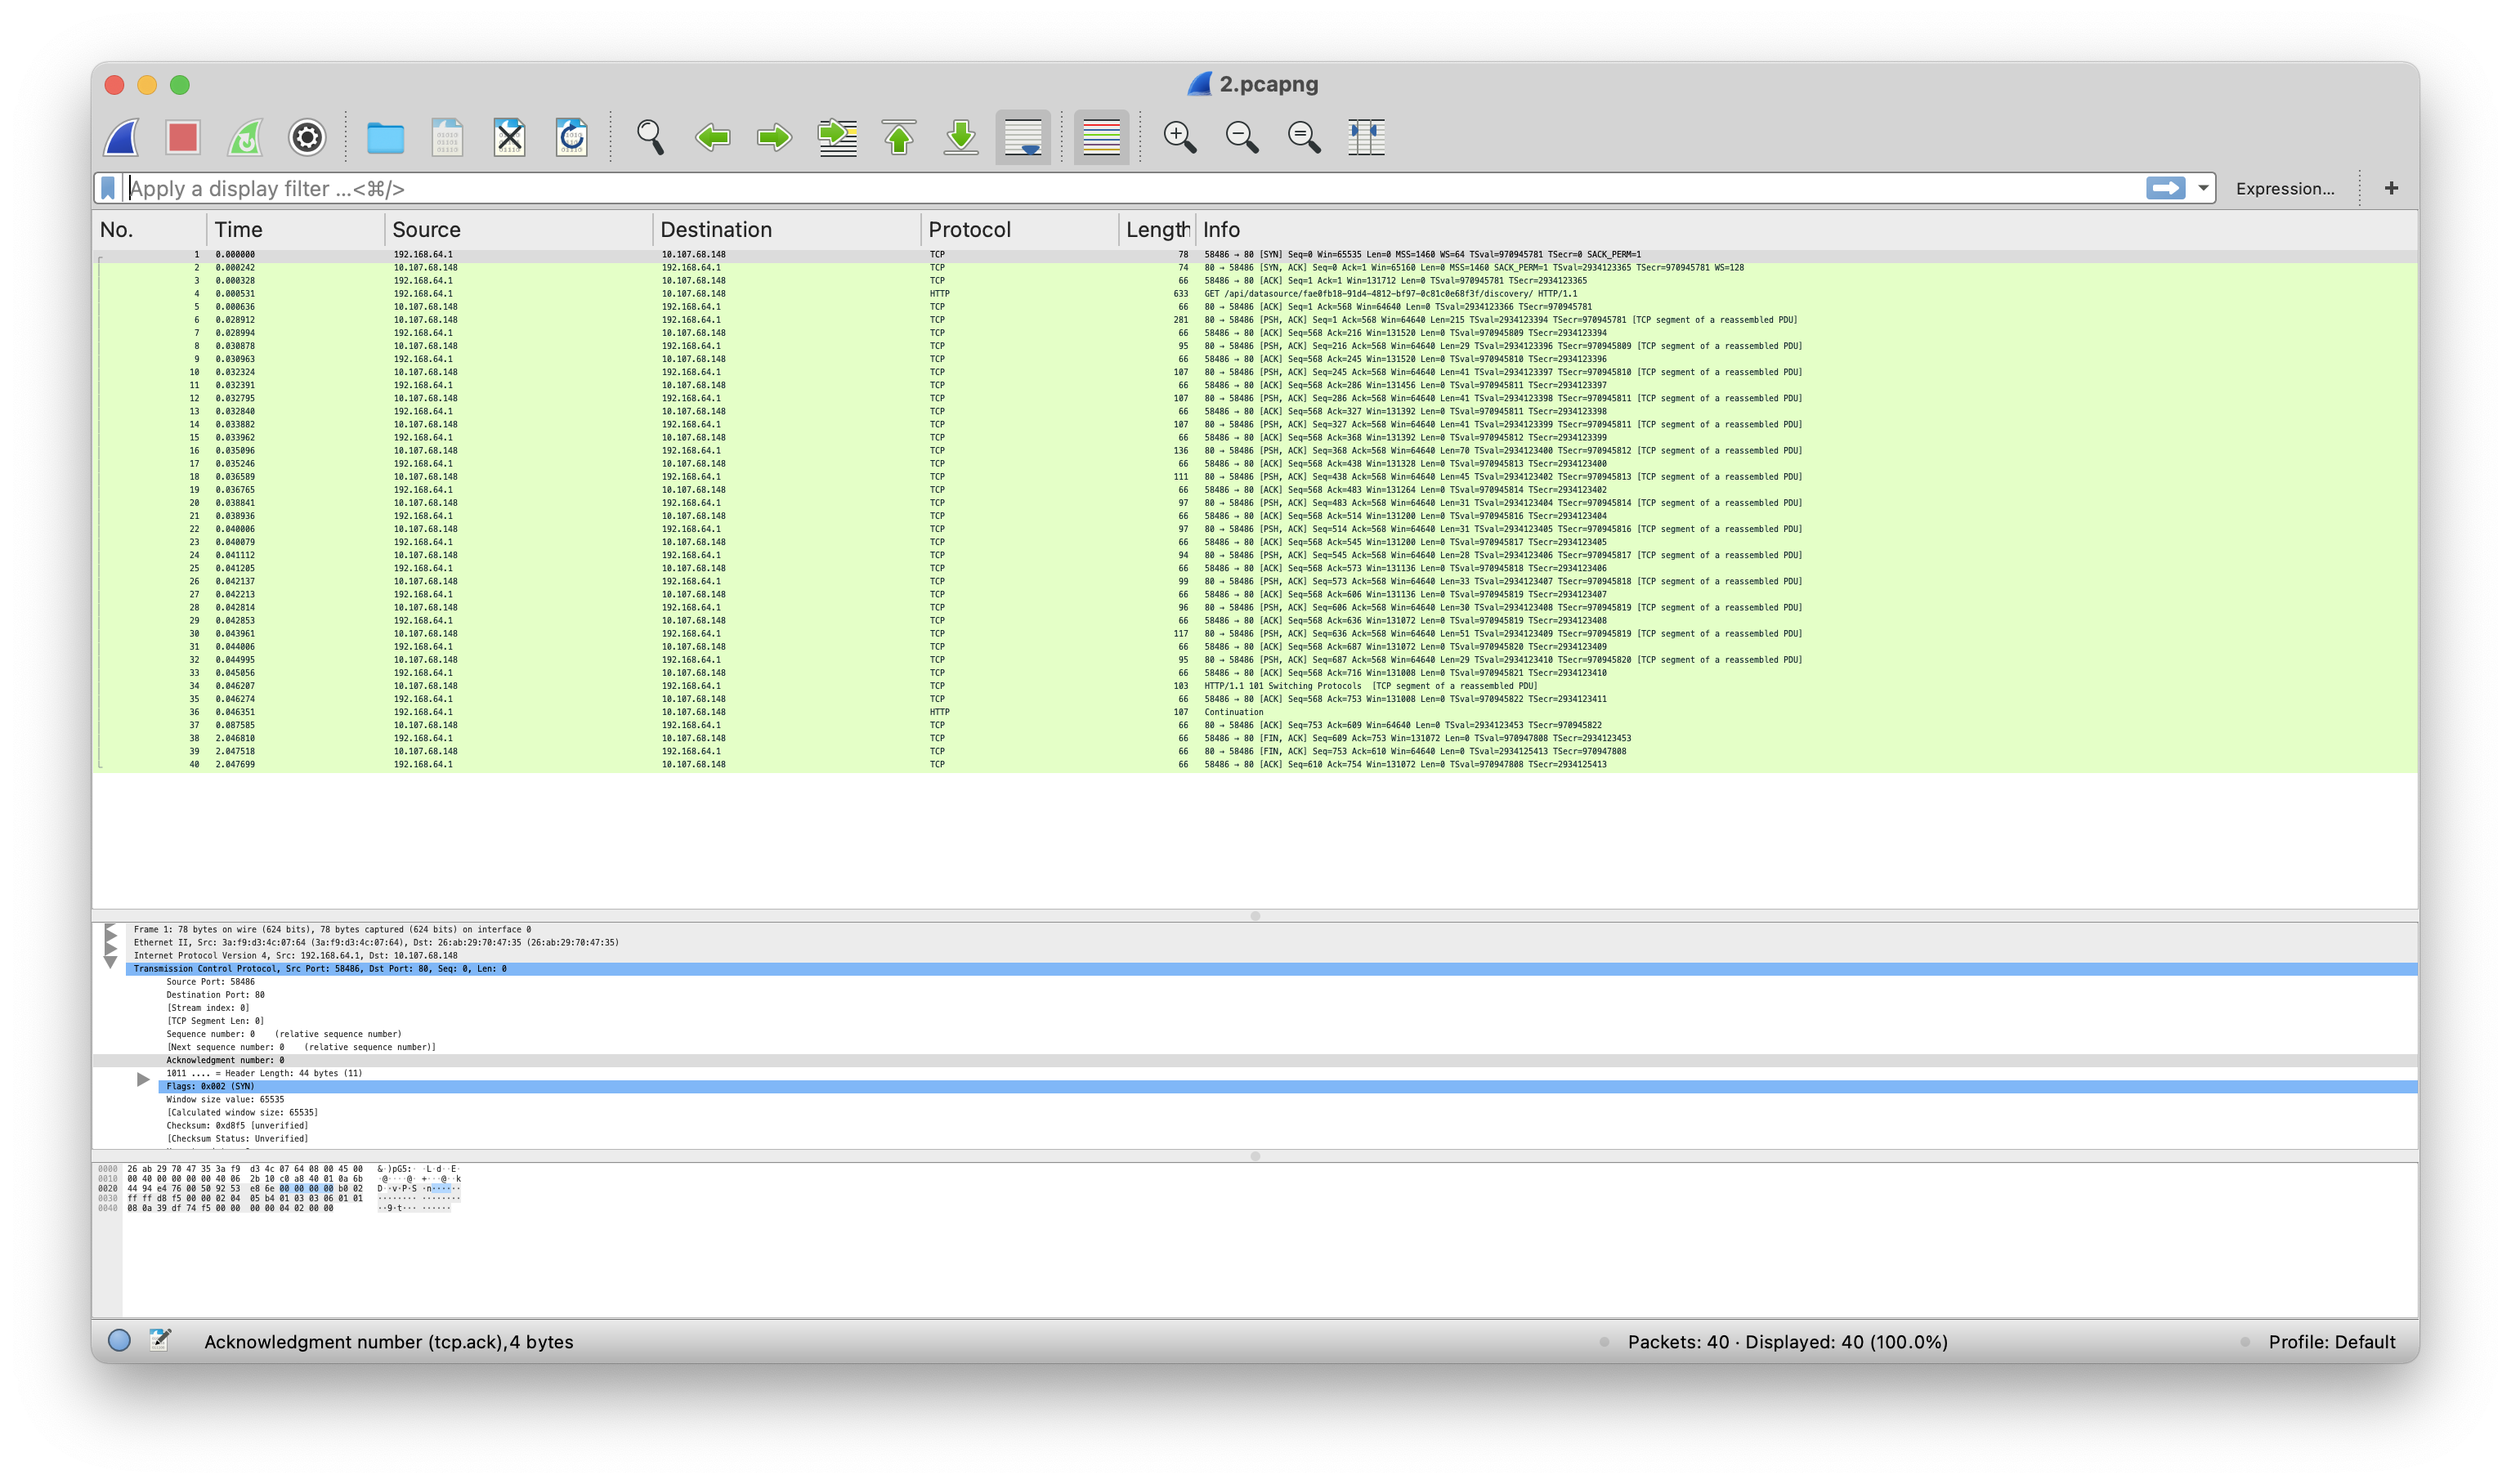The image size is (2511, 1484).
Task: Toggle packet list colorization
Action: click(x=1101, y=138)
